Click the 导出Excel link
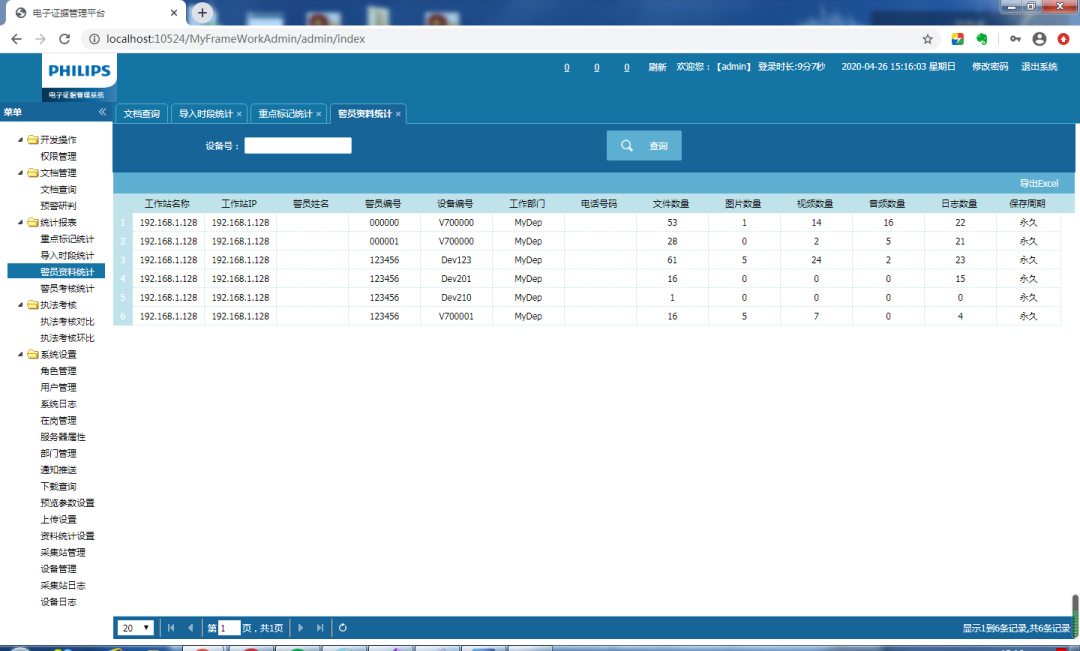The image size is (1080, 651). point(1038,183)
